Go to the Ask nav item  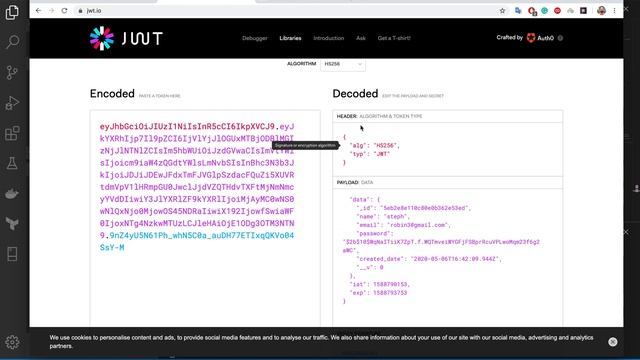tap(361, 38)
